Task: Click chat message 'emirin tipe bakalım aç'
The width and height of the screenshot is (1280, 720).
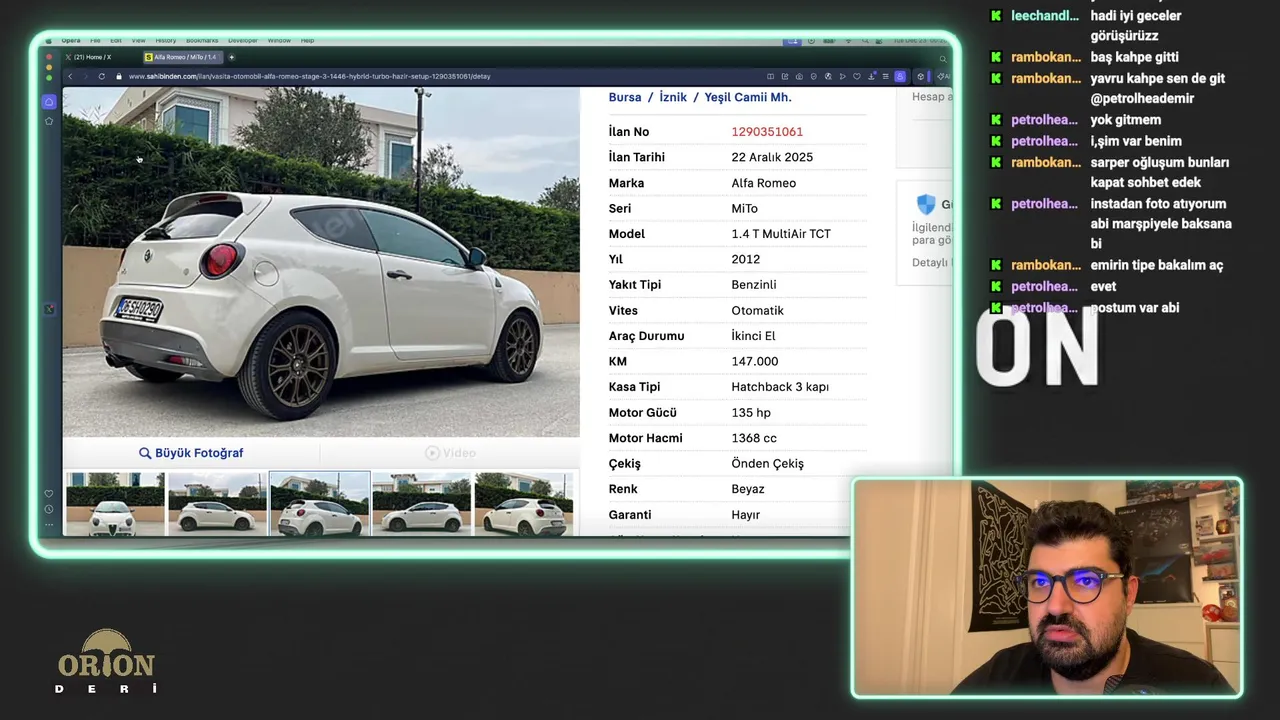Action: coord(1157,265)
